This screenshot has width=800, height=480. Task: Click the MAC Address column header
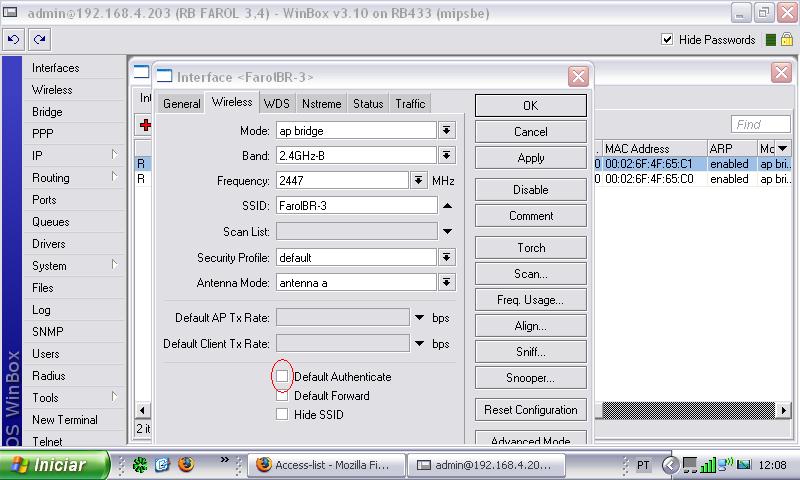pos(655,148)
